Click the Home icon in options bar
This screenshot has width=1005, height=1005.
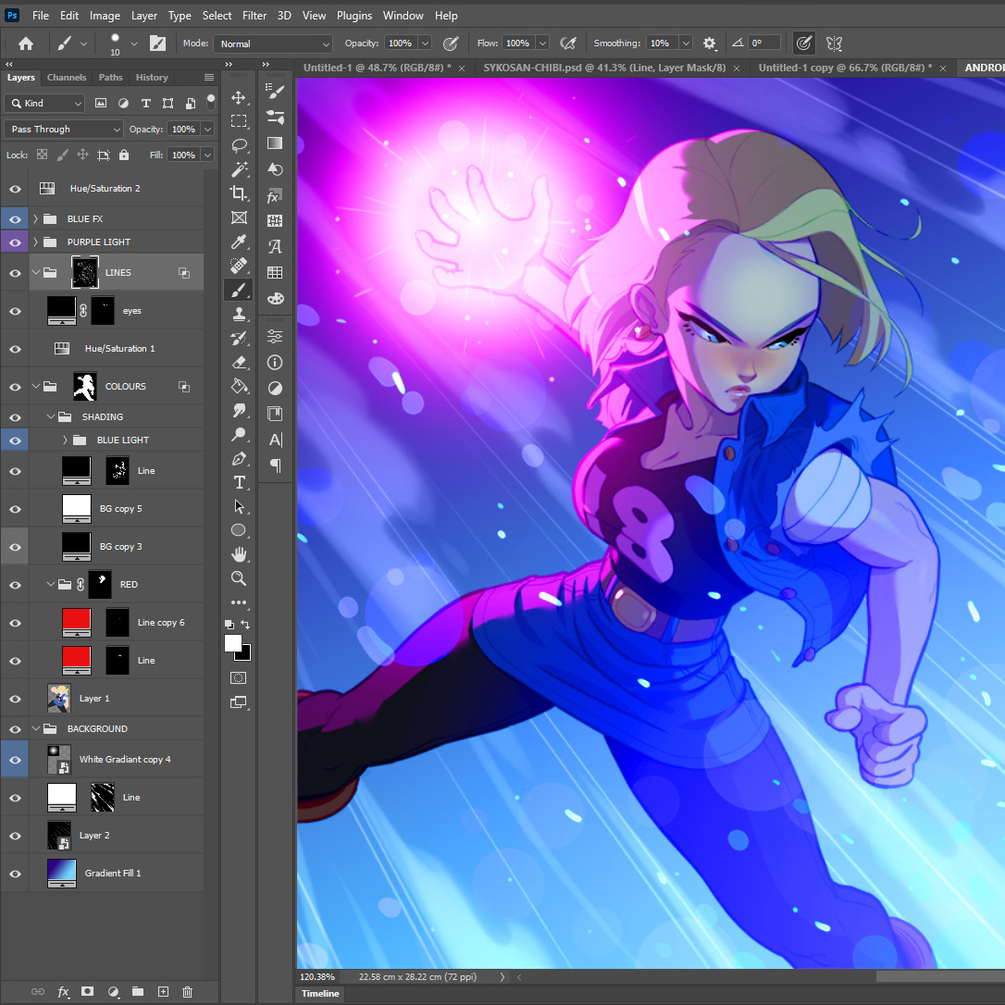(26, 44)
